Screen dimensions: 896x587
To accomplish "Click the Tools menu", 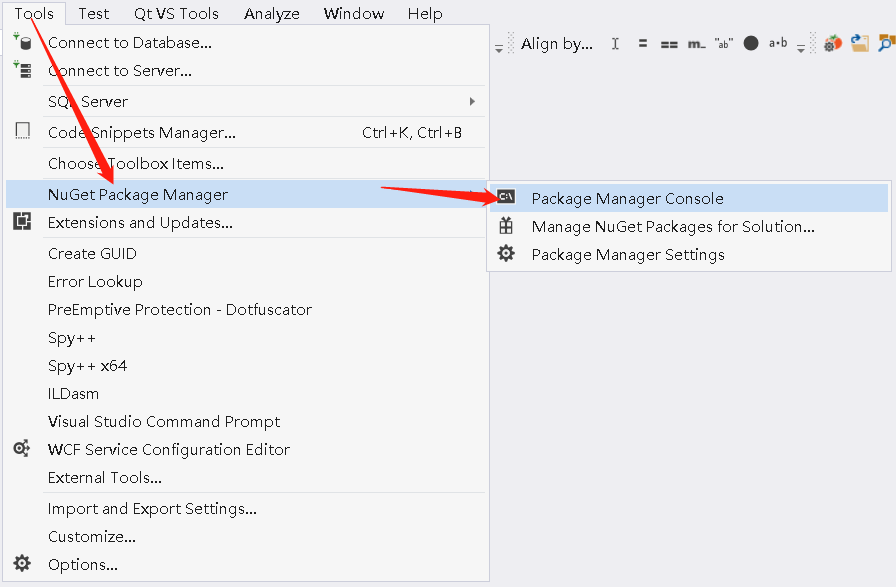I will point(34,13).
